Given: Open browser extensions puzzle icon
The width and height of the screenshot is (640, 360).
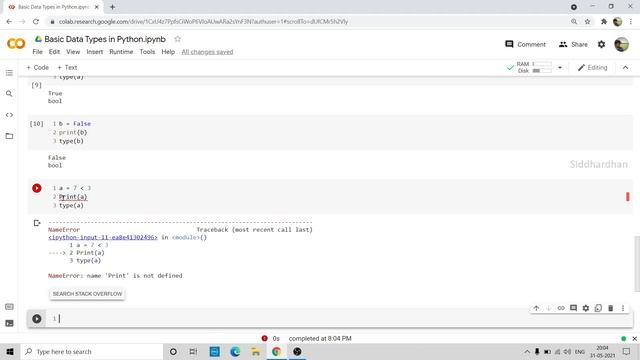Looking at the screenshot, I should pos(604,22).
